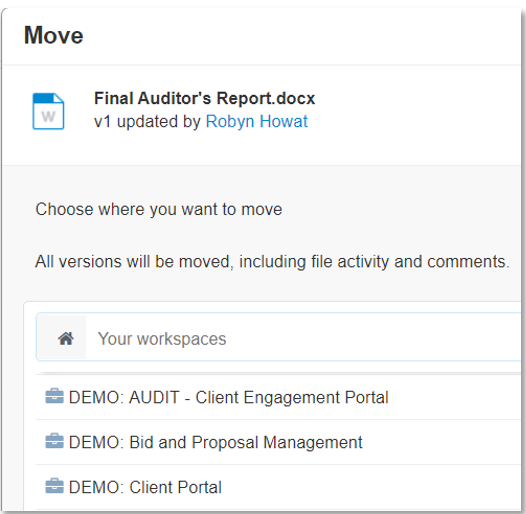Click the 'All versions will be moved' notice
The height and width of the screenshot is (514, 526).
272,262
